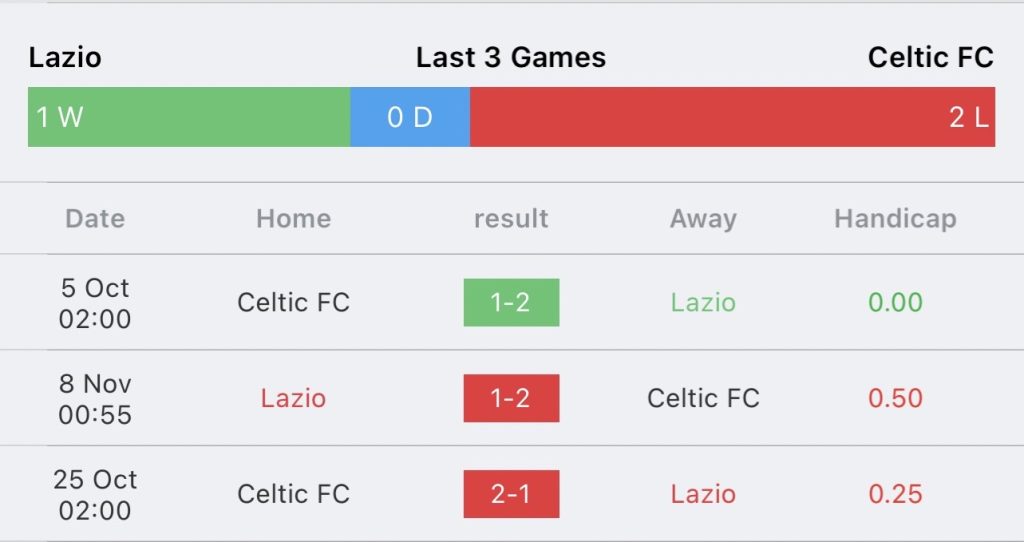Open the red 2-1 result badge

(x=511, y=494)
